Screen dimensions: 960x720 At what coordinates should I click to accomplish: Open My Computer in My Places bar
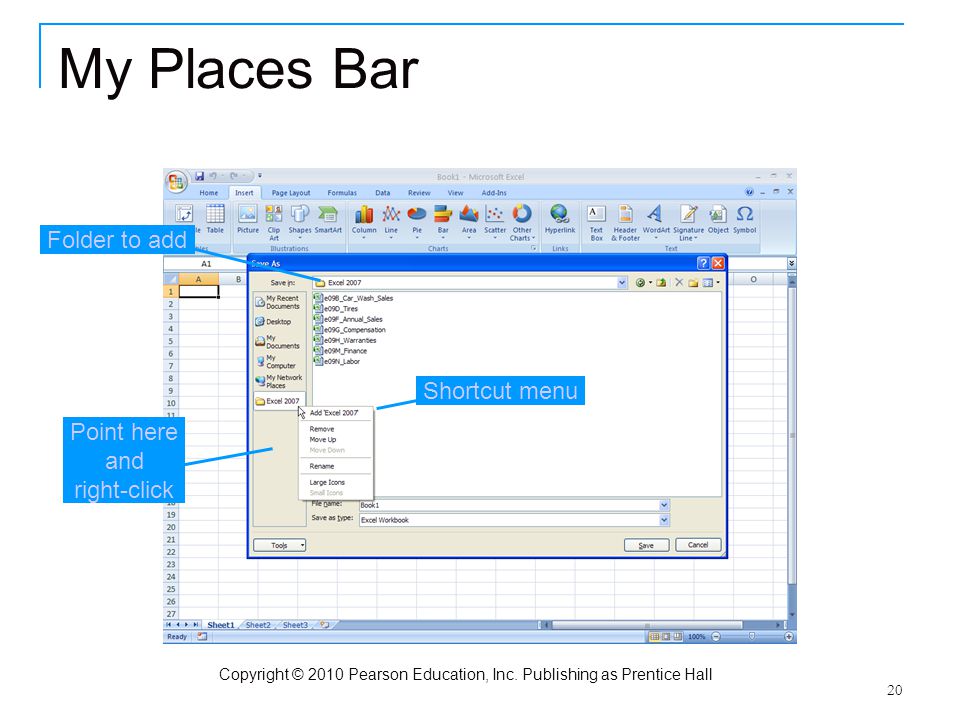pos(279,361)
